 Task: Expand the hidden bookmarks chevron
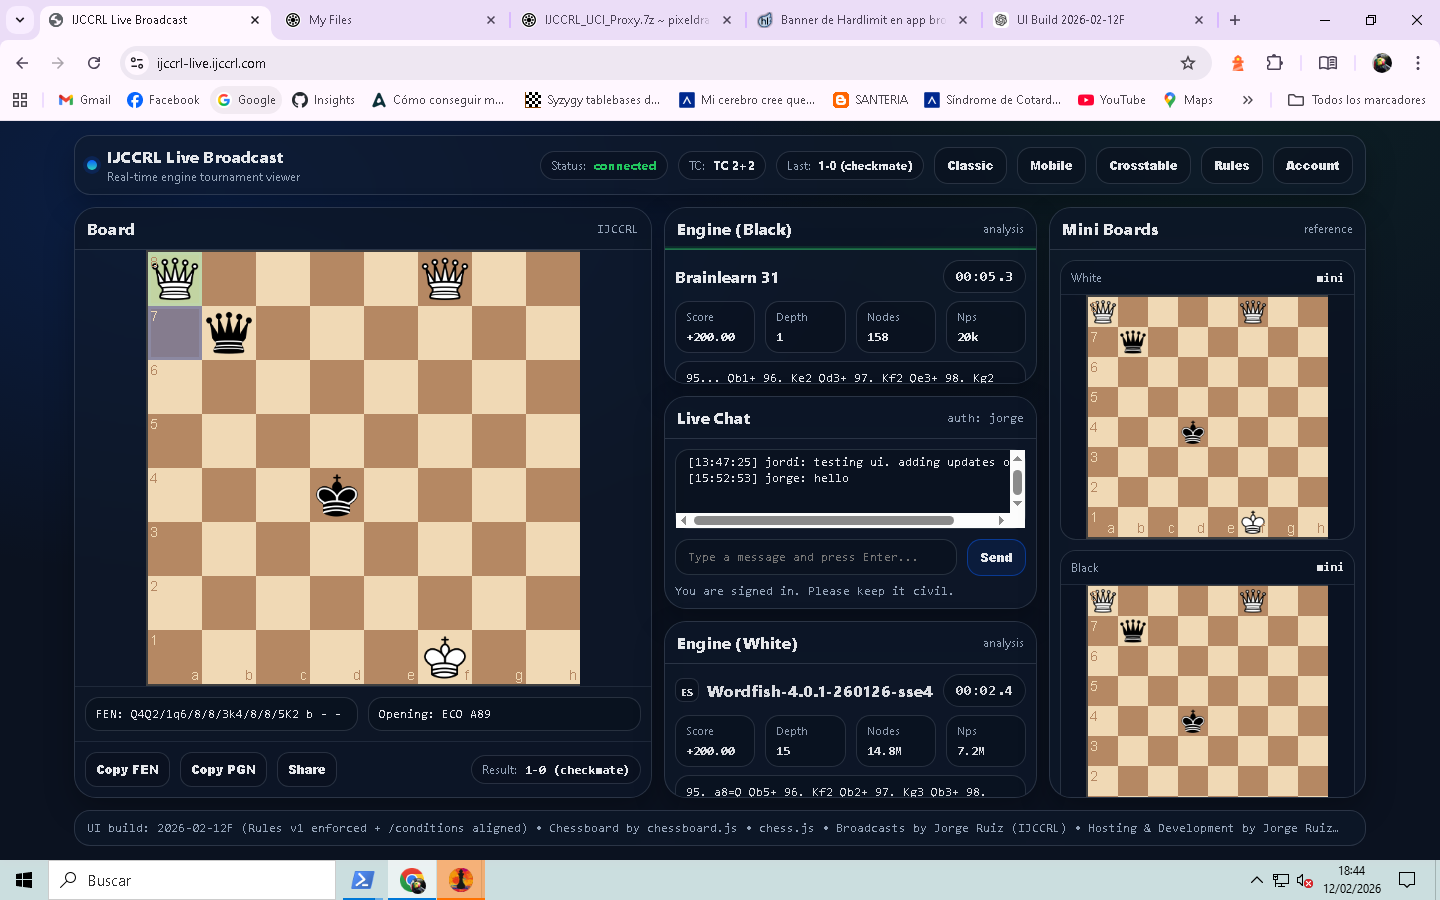pos(1247,100)
